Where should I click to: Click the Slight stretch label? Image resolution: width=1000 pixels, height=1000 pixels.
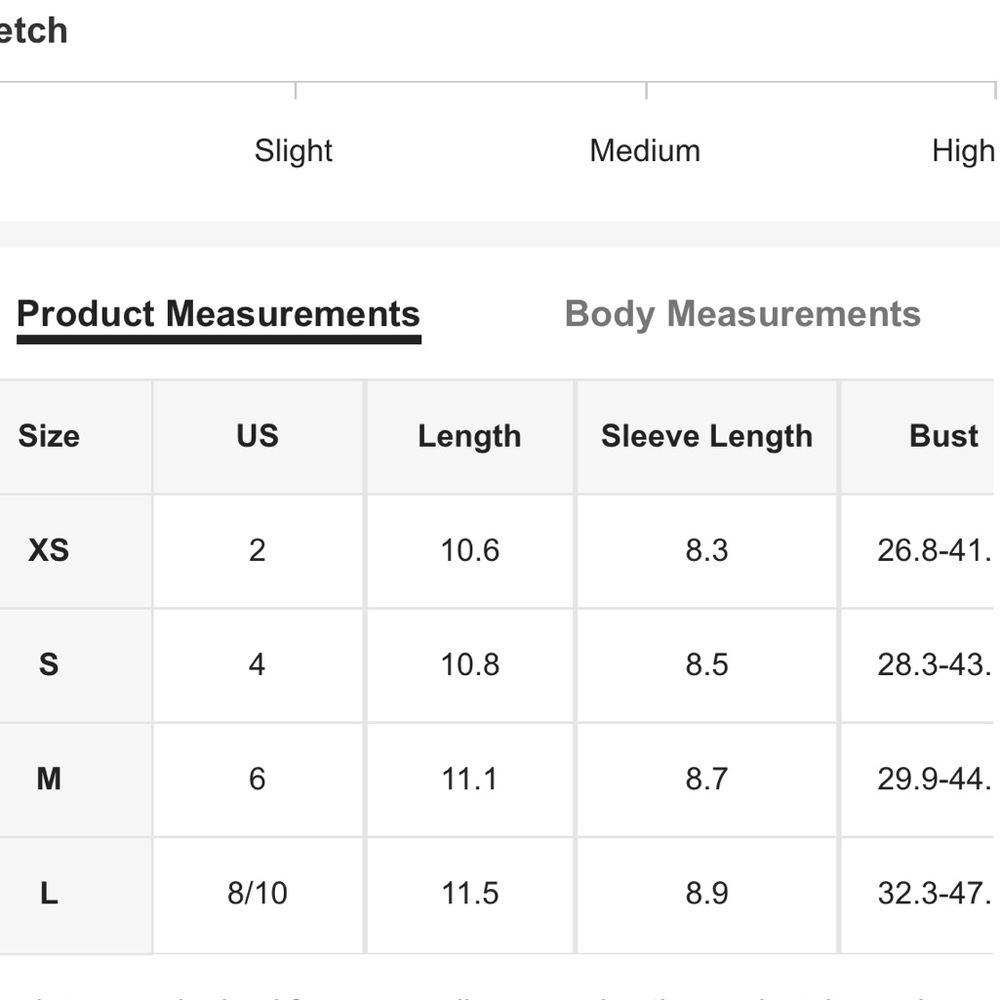coord(293,151)
